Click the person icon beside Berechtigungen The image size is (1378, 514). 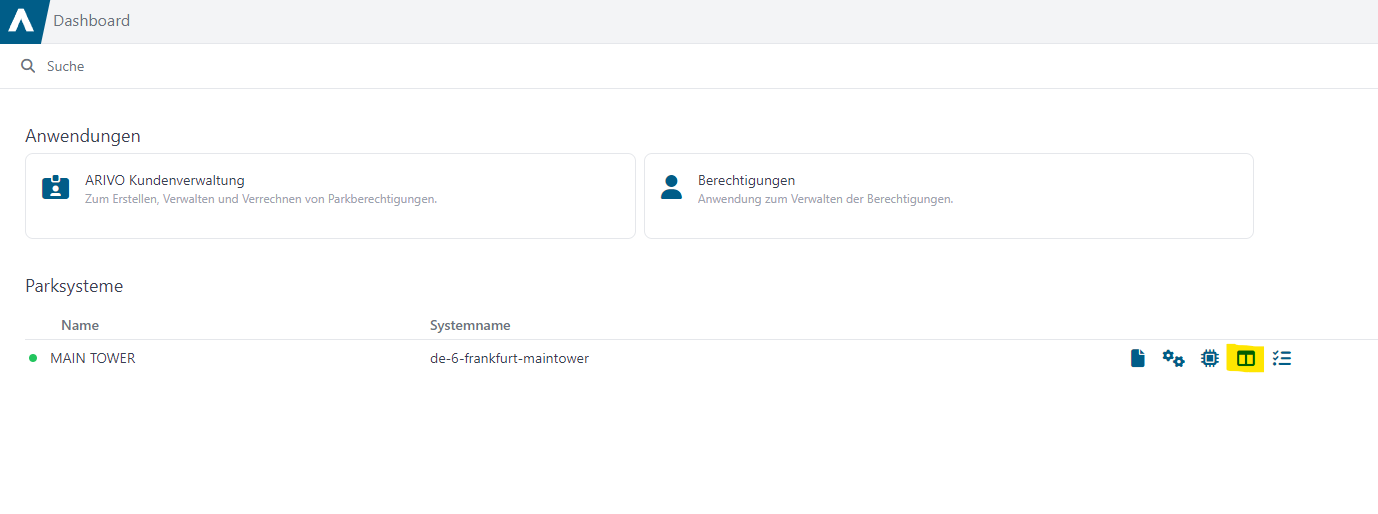672,188
